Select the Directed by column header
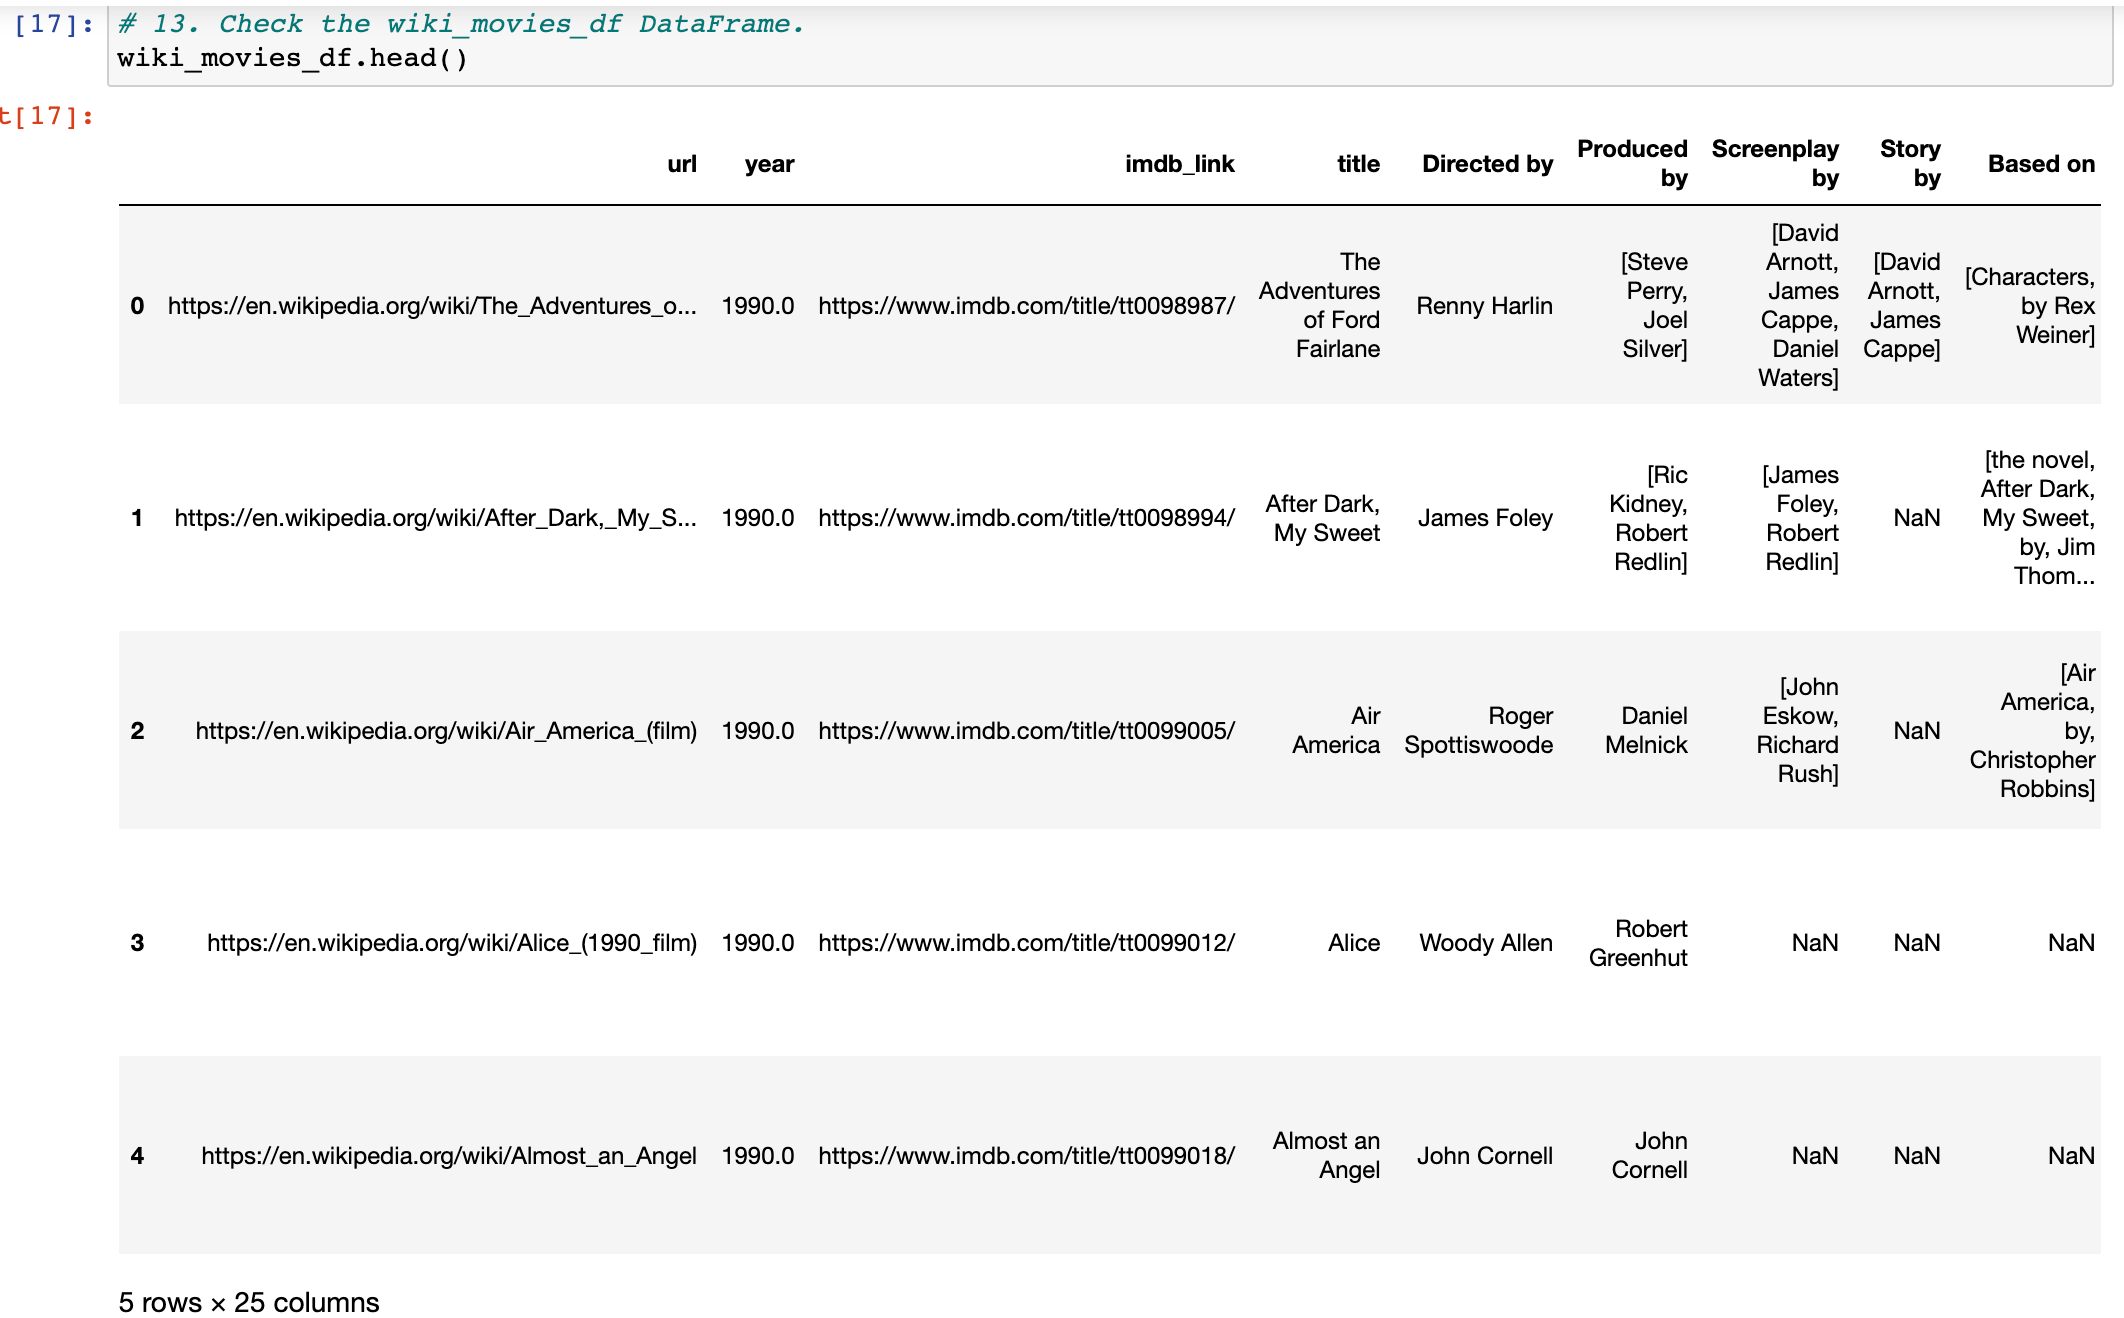Image resolution: width=2124 pixels, height=1318 pixels. pyautogui.click(x=1487, y=163)
